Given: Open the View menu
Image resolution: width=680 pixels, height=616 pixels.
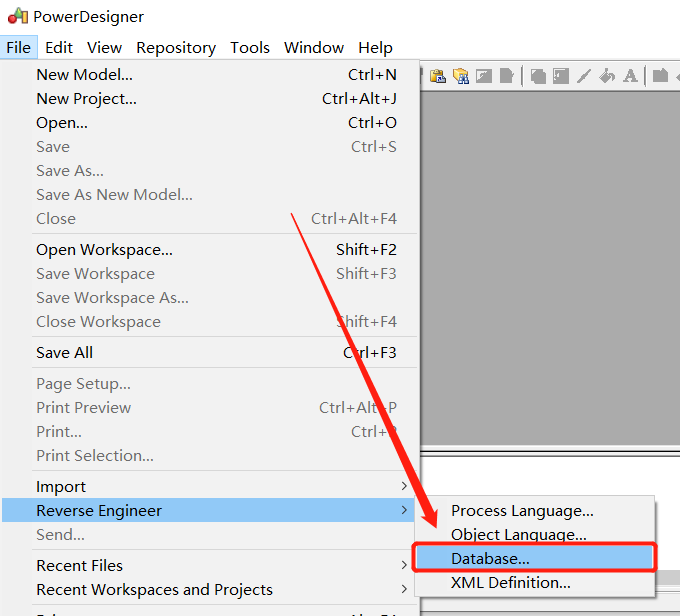Looking at the screenshot, I should point(104,47).
